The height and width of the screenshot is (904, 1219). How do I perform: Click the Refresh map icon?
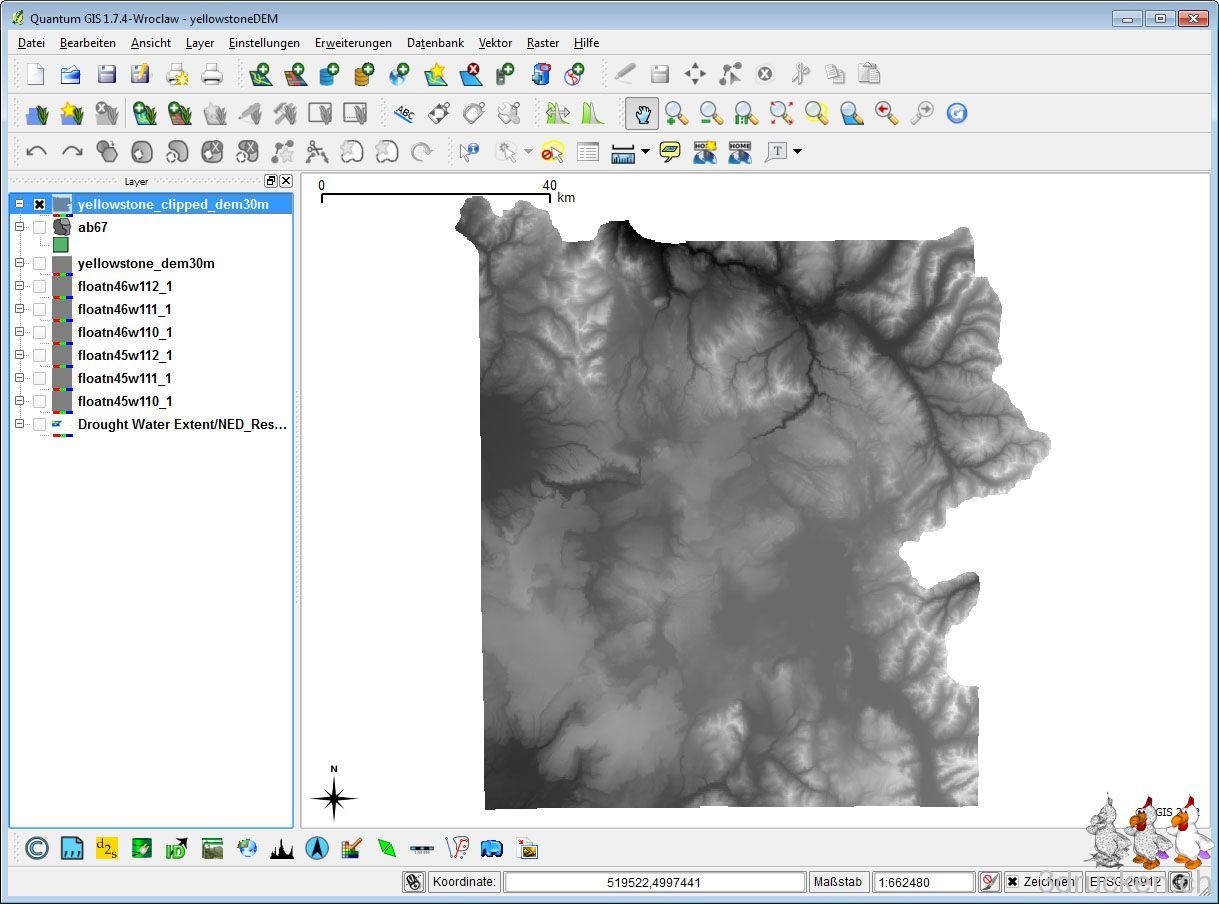957,113
